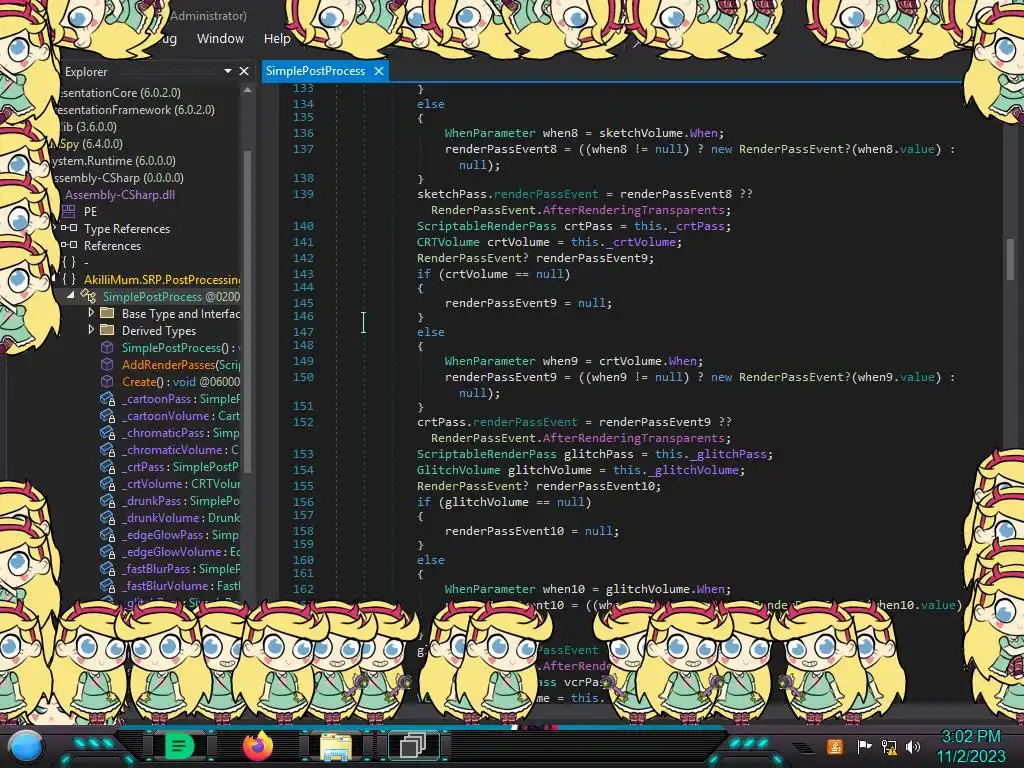Click the Assembly Explorer vertical scrollbar thumb
This screenshot has width=1024, height=768.
tap(248, 310)
